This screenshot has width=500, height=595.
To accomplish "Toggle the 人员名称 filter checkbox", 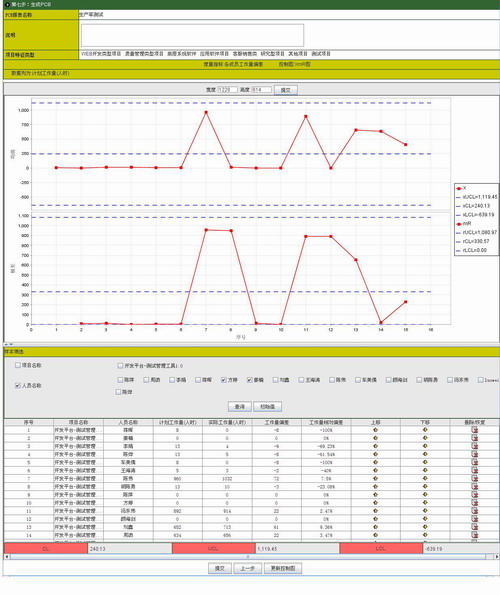I will coord(17,385).
